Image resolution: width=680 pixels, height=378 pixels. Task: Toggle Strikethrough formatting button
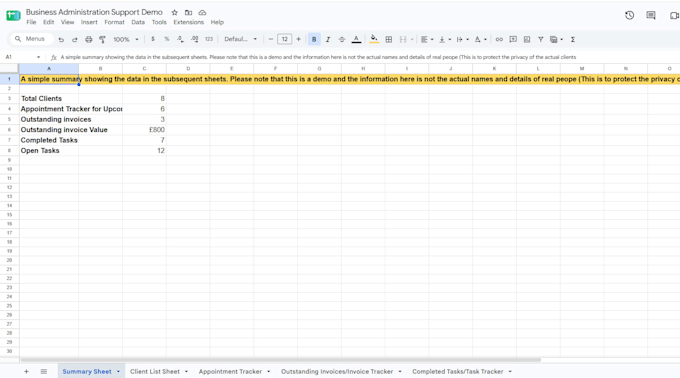(342, 39)
